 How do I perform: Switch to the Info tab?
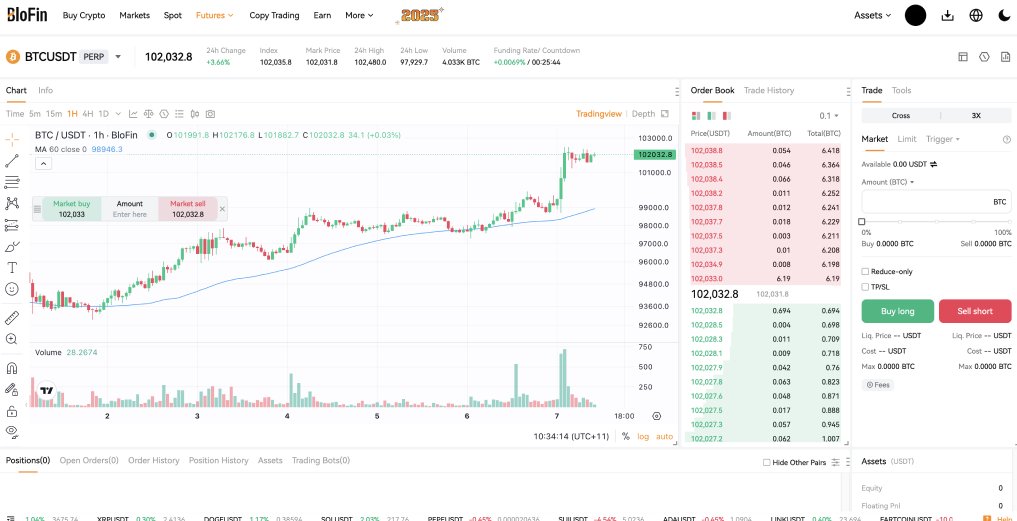tap(45, 90)
